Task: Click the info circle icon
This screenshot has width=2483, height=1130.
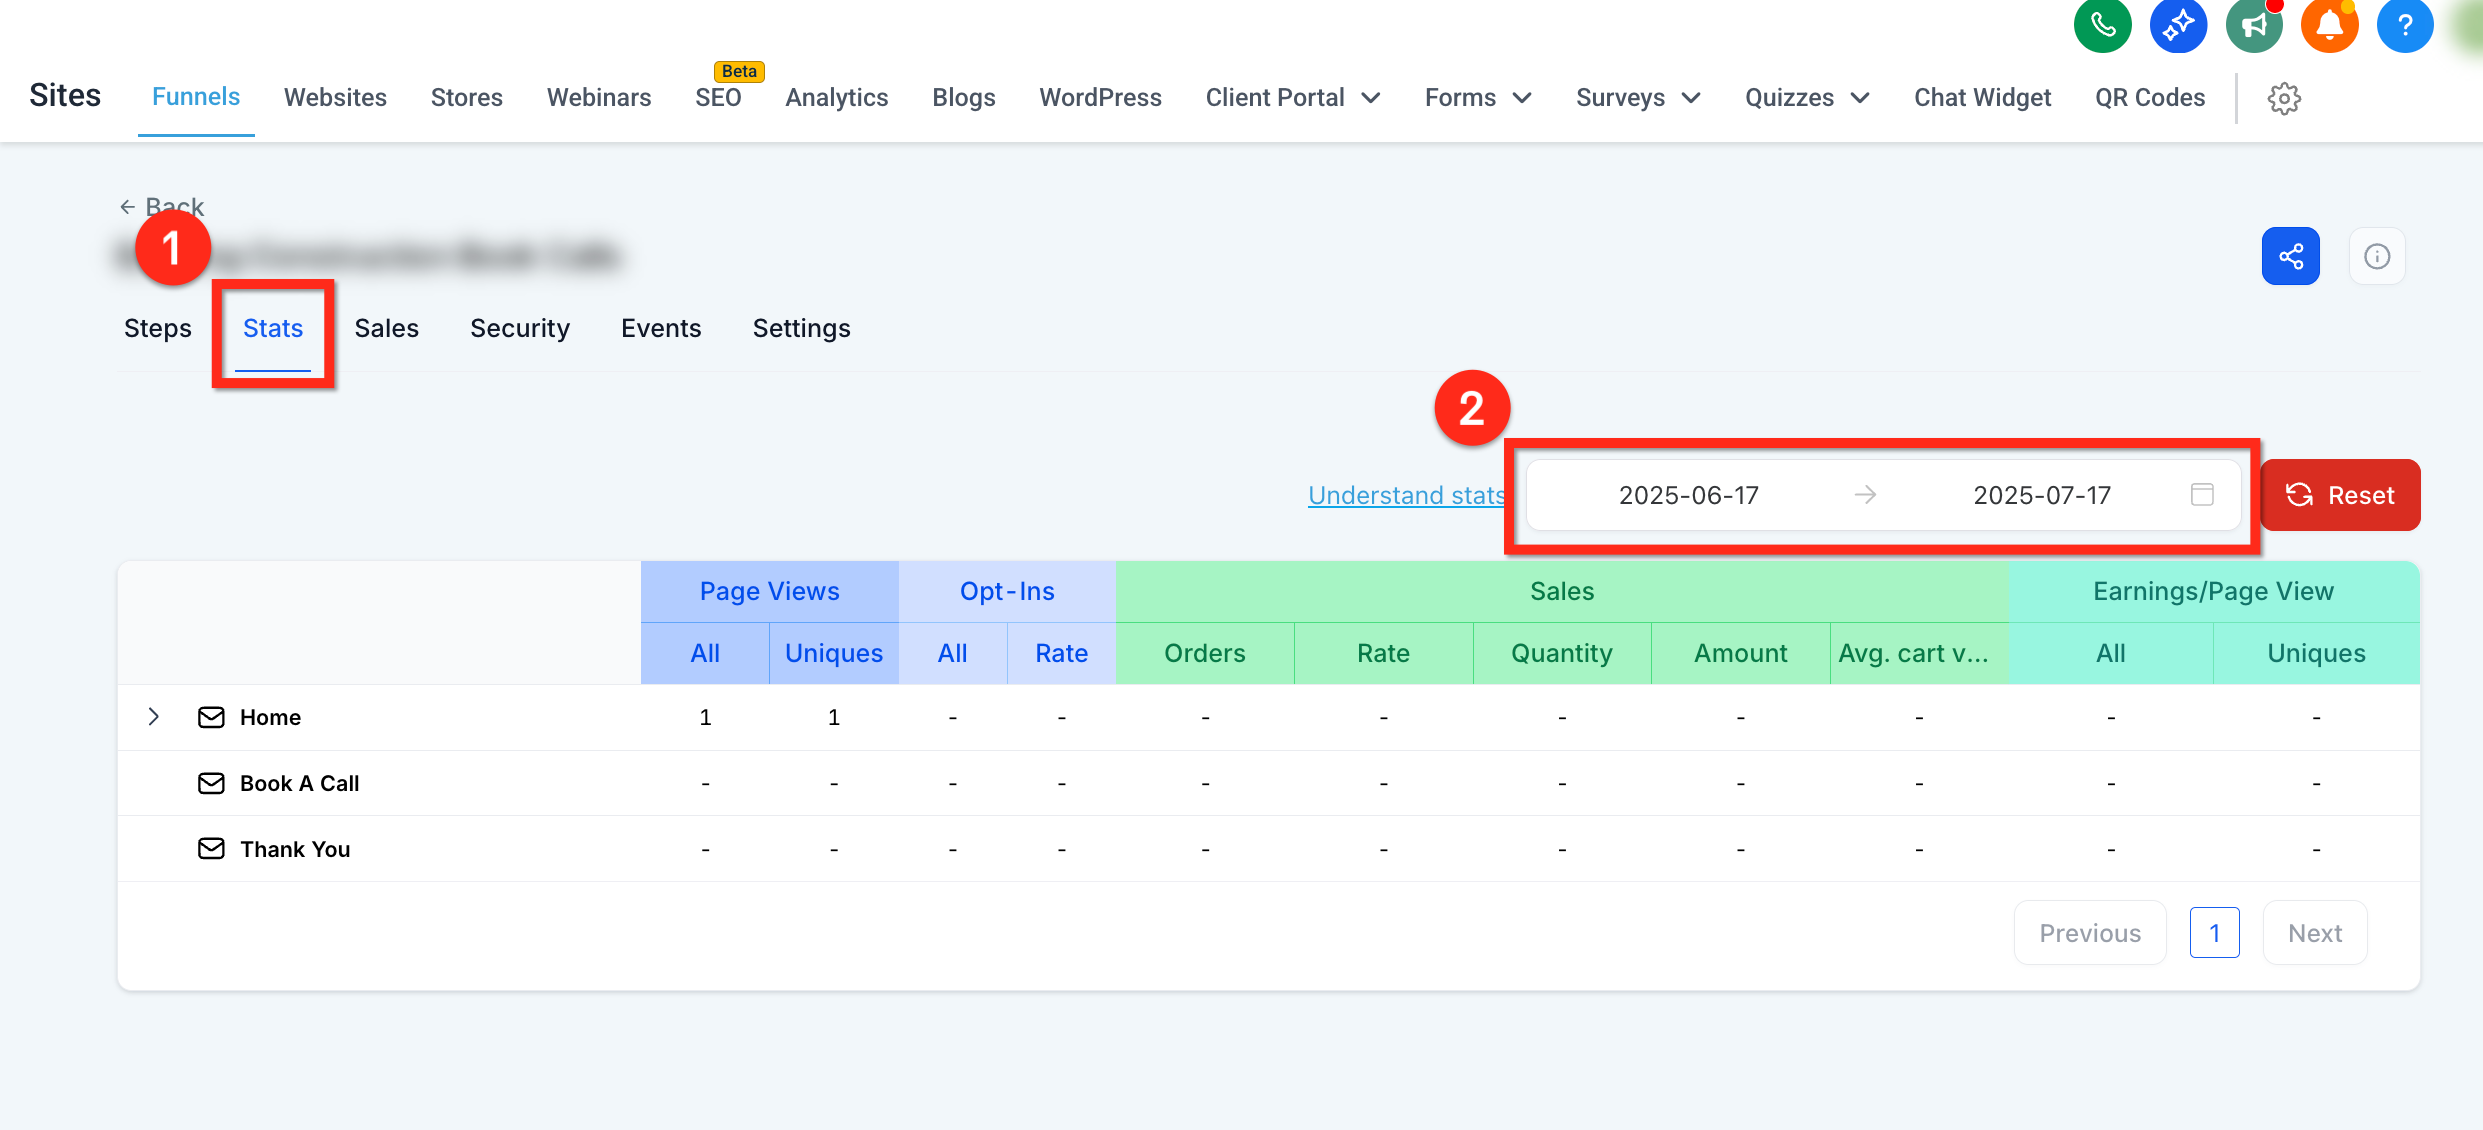Action: pyautogui.click(x=2377, y=257)
